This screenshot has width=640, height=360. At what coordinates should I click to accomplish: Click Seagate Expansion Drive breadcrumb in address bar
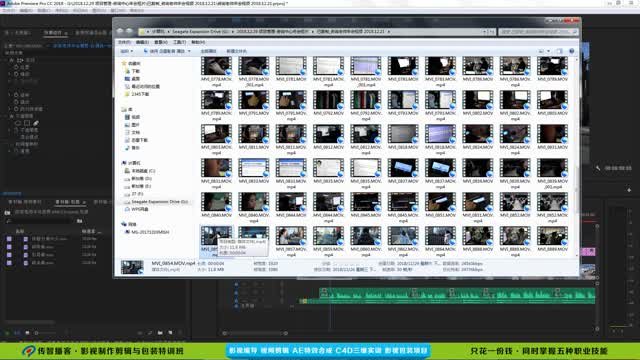pyautogui.click(x=200, y=31)
